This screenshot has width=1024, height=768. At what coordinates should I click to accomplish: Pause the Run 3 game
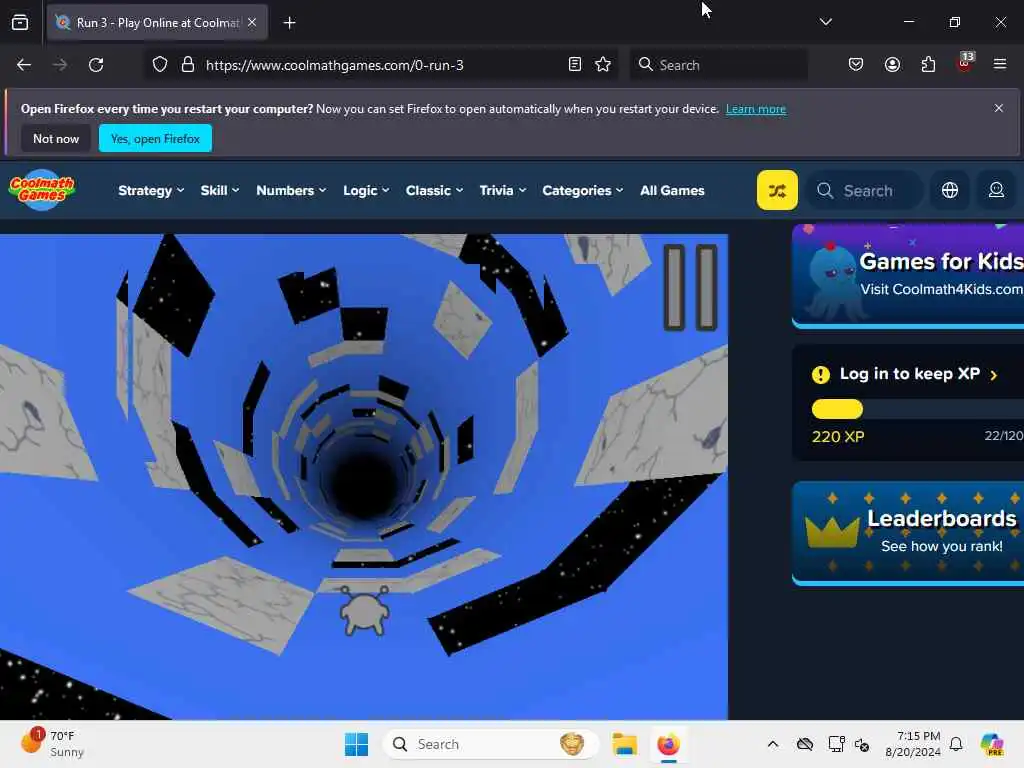[690, 287]
